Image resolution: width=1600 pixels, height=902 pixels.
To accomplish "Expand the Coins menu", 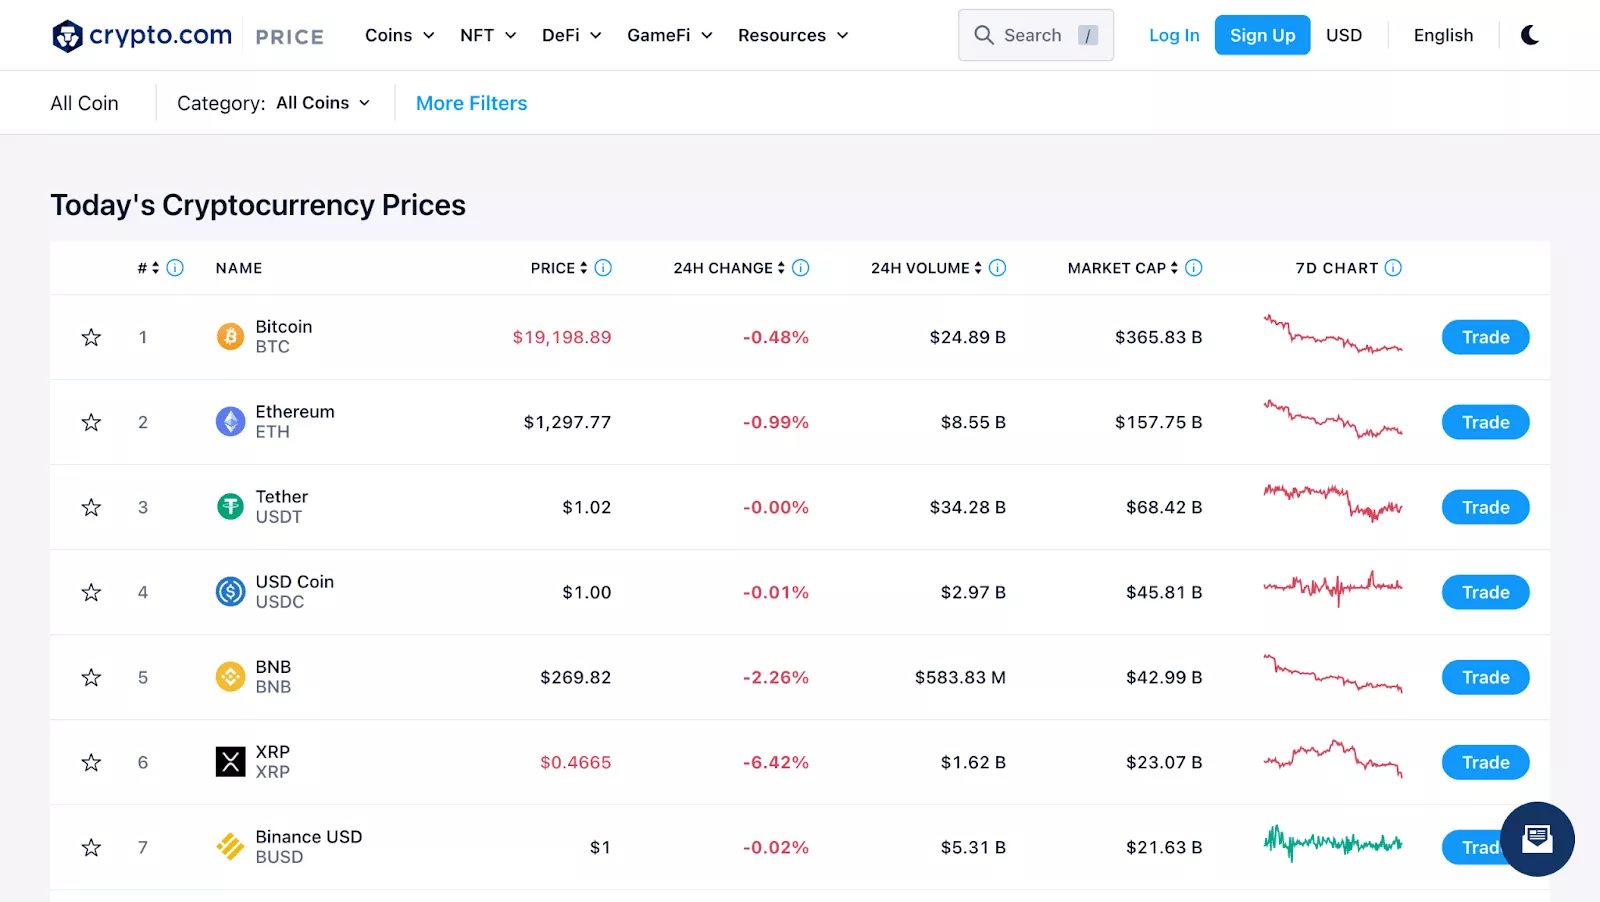I will pyautogui.click(x=399, y=35).
